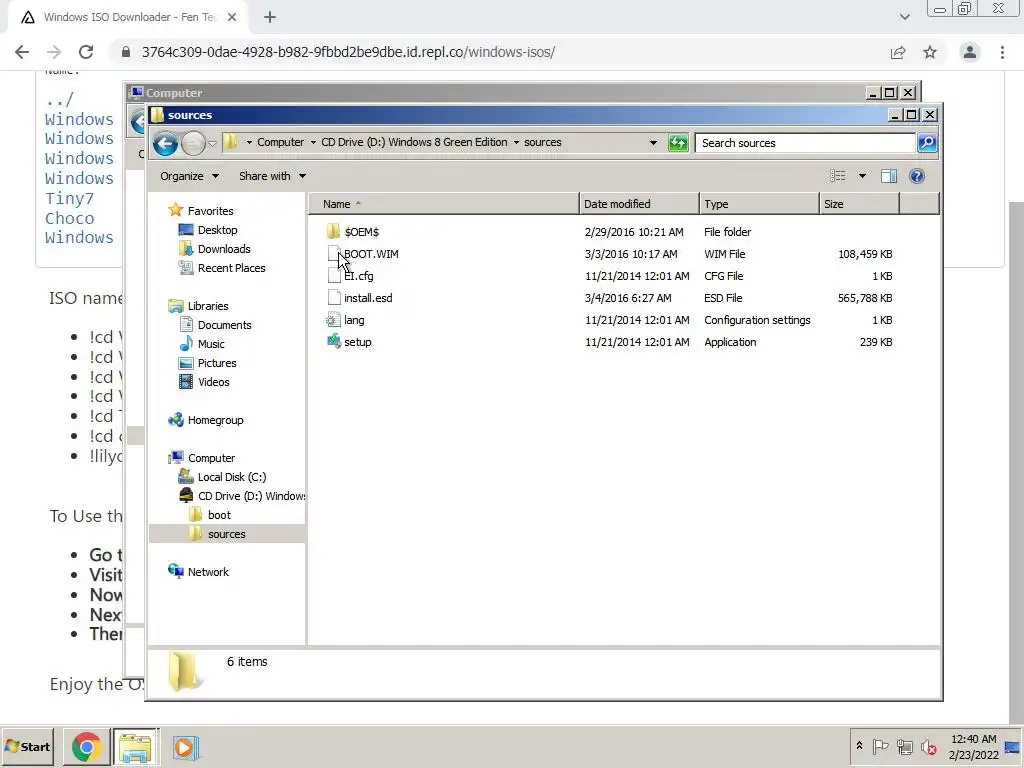This screenshot has width=1024, height=768.
Task: Select the $OEM$ folder
Action: 361,232
